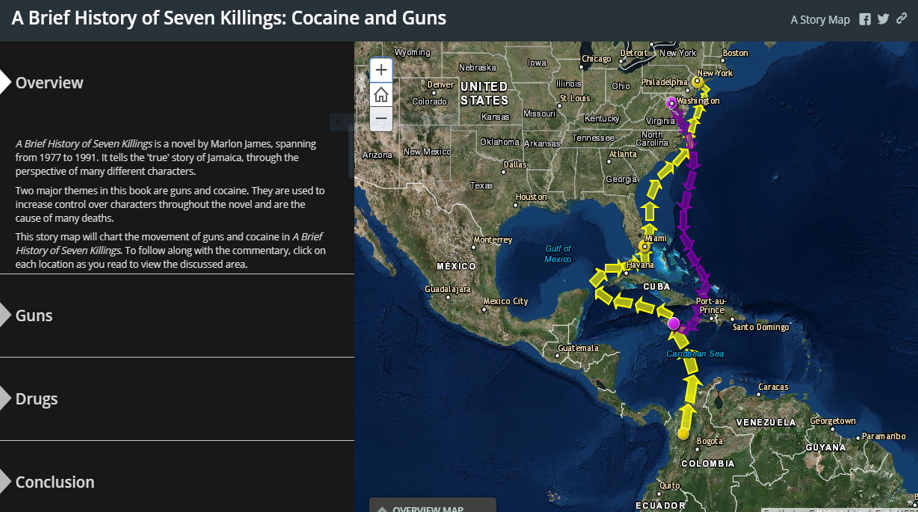918x512 pixels.
Task: Select the Washington purple marker
Action: pos(672,104)
